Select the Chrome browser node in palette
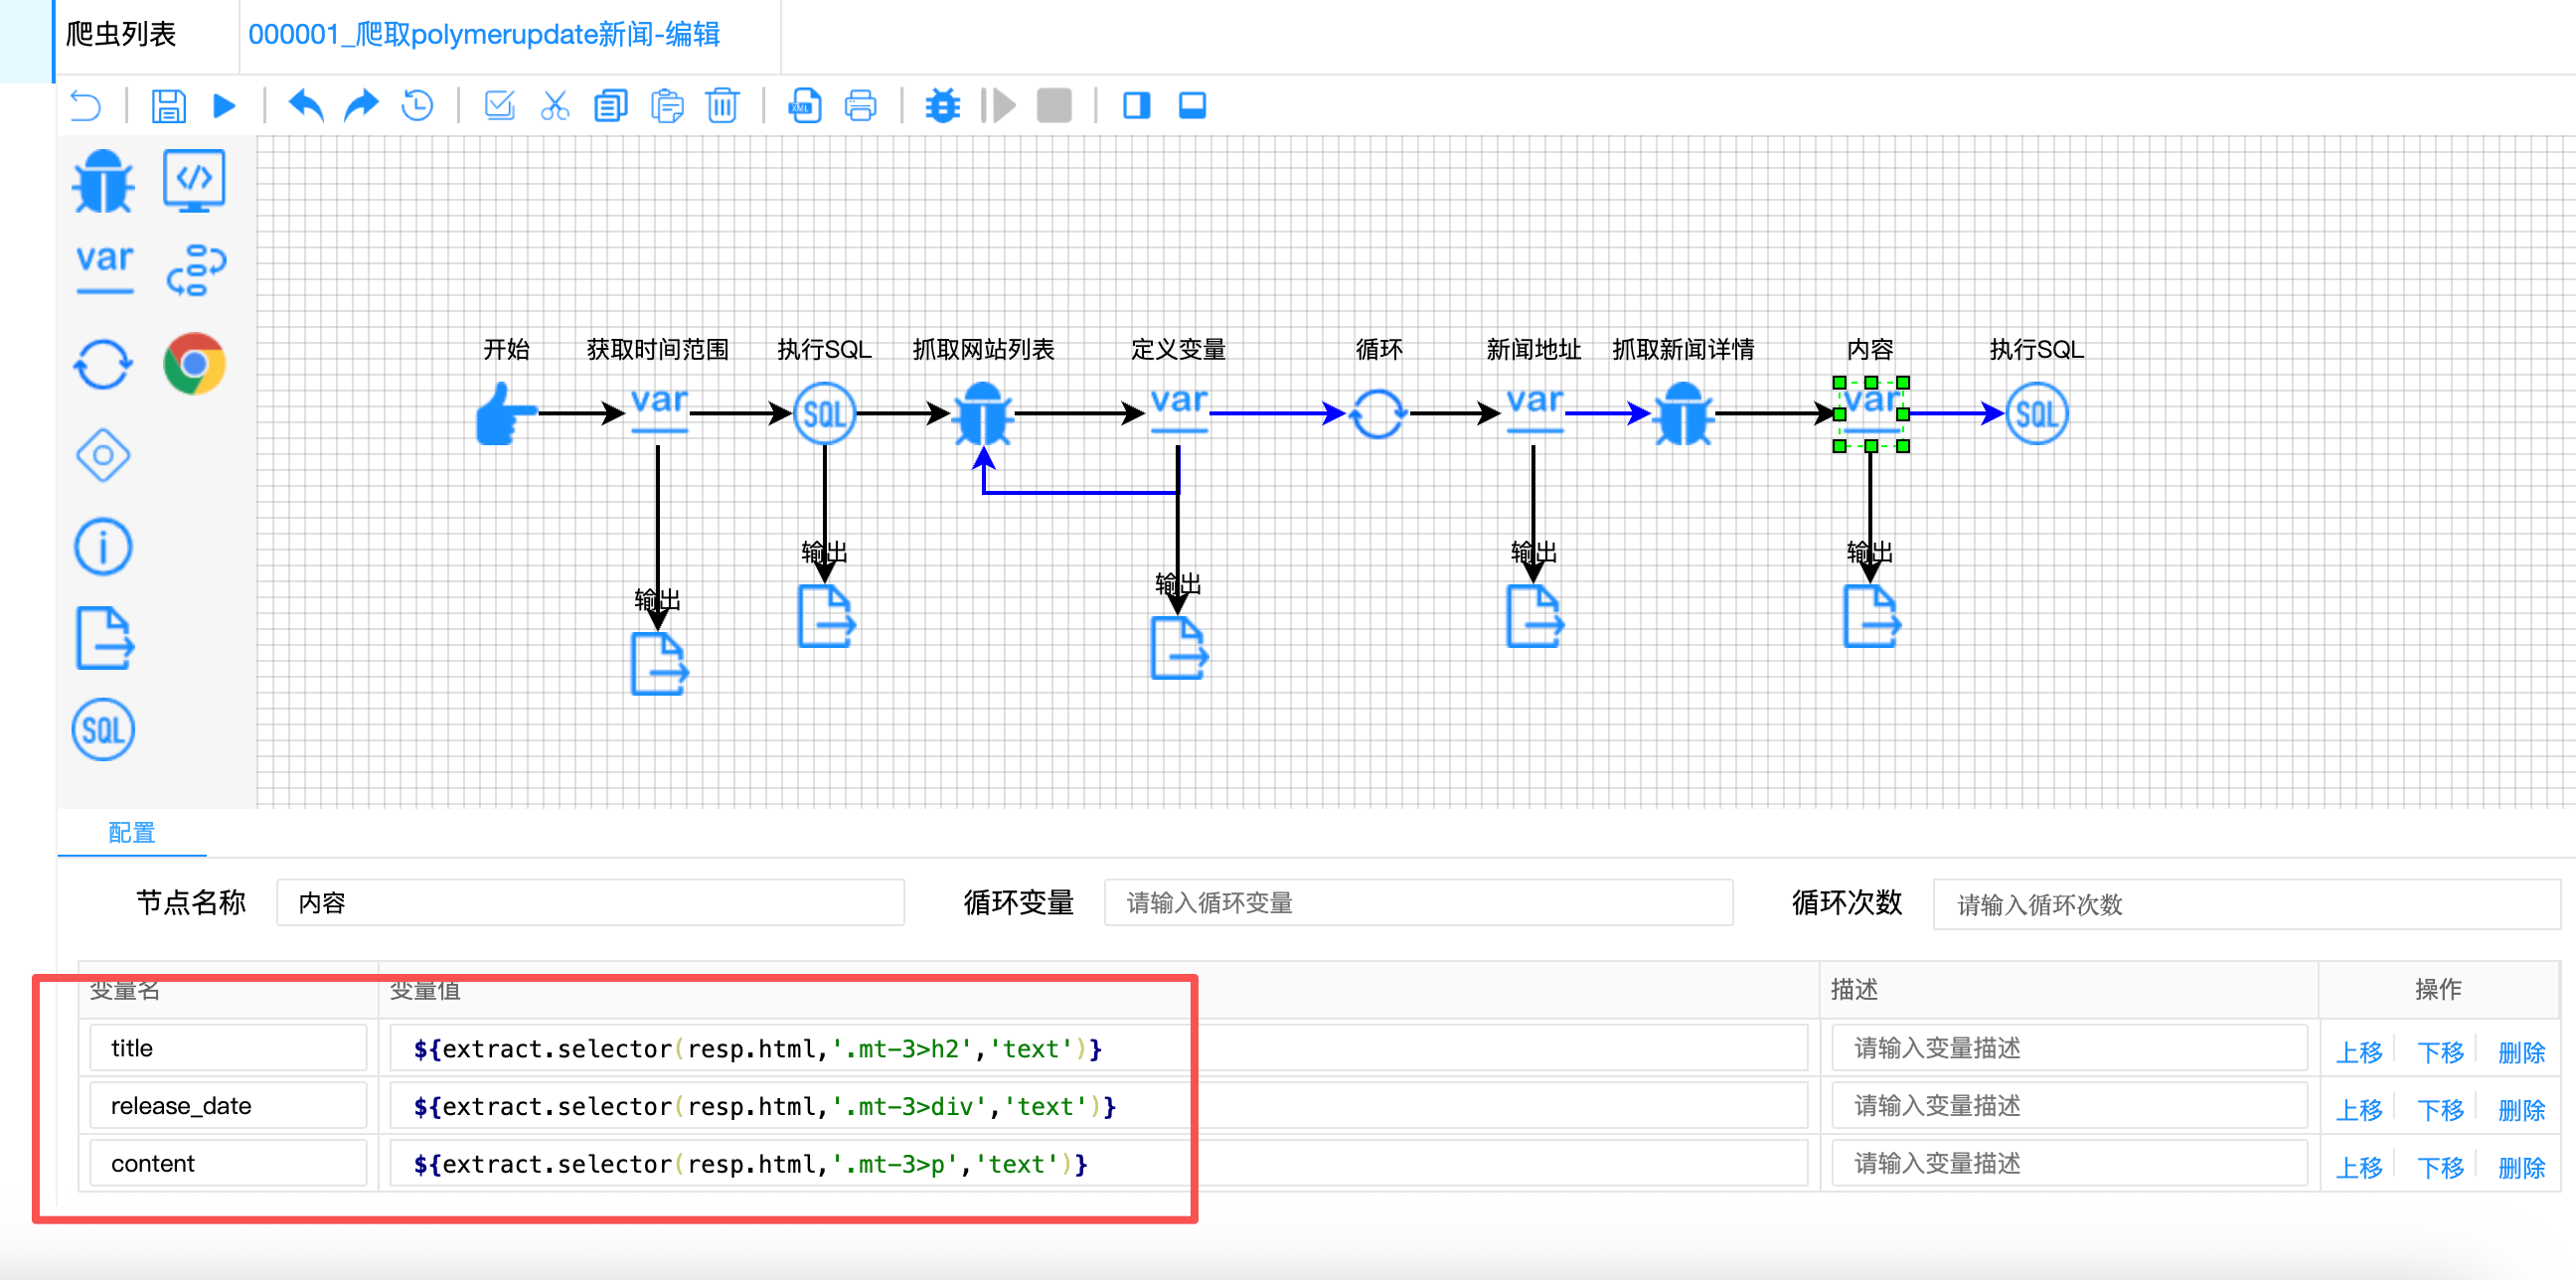 click(x=194, y=364)
